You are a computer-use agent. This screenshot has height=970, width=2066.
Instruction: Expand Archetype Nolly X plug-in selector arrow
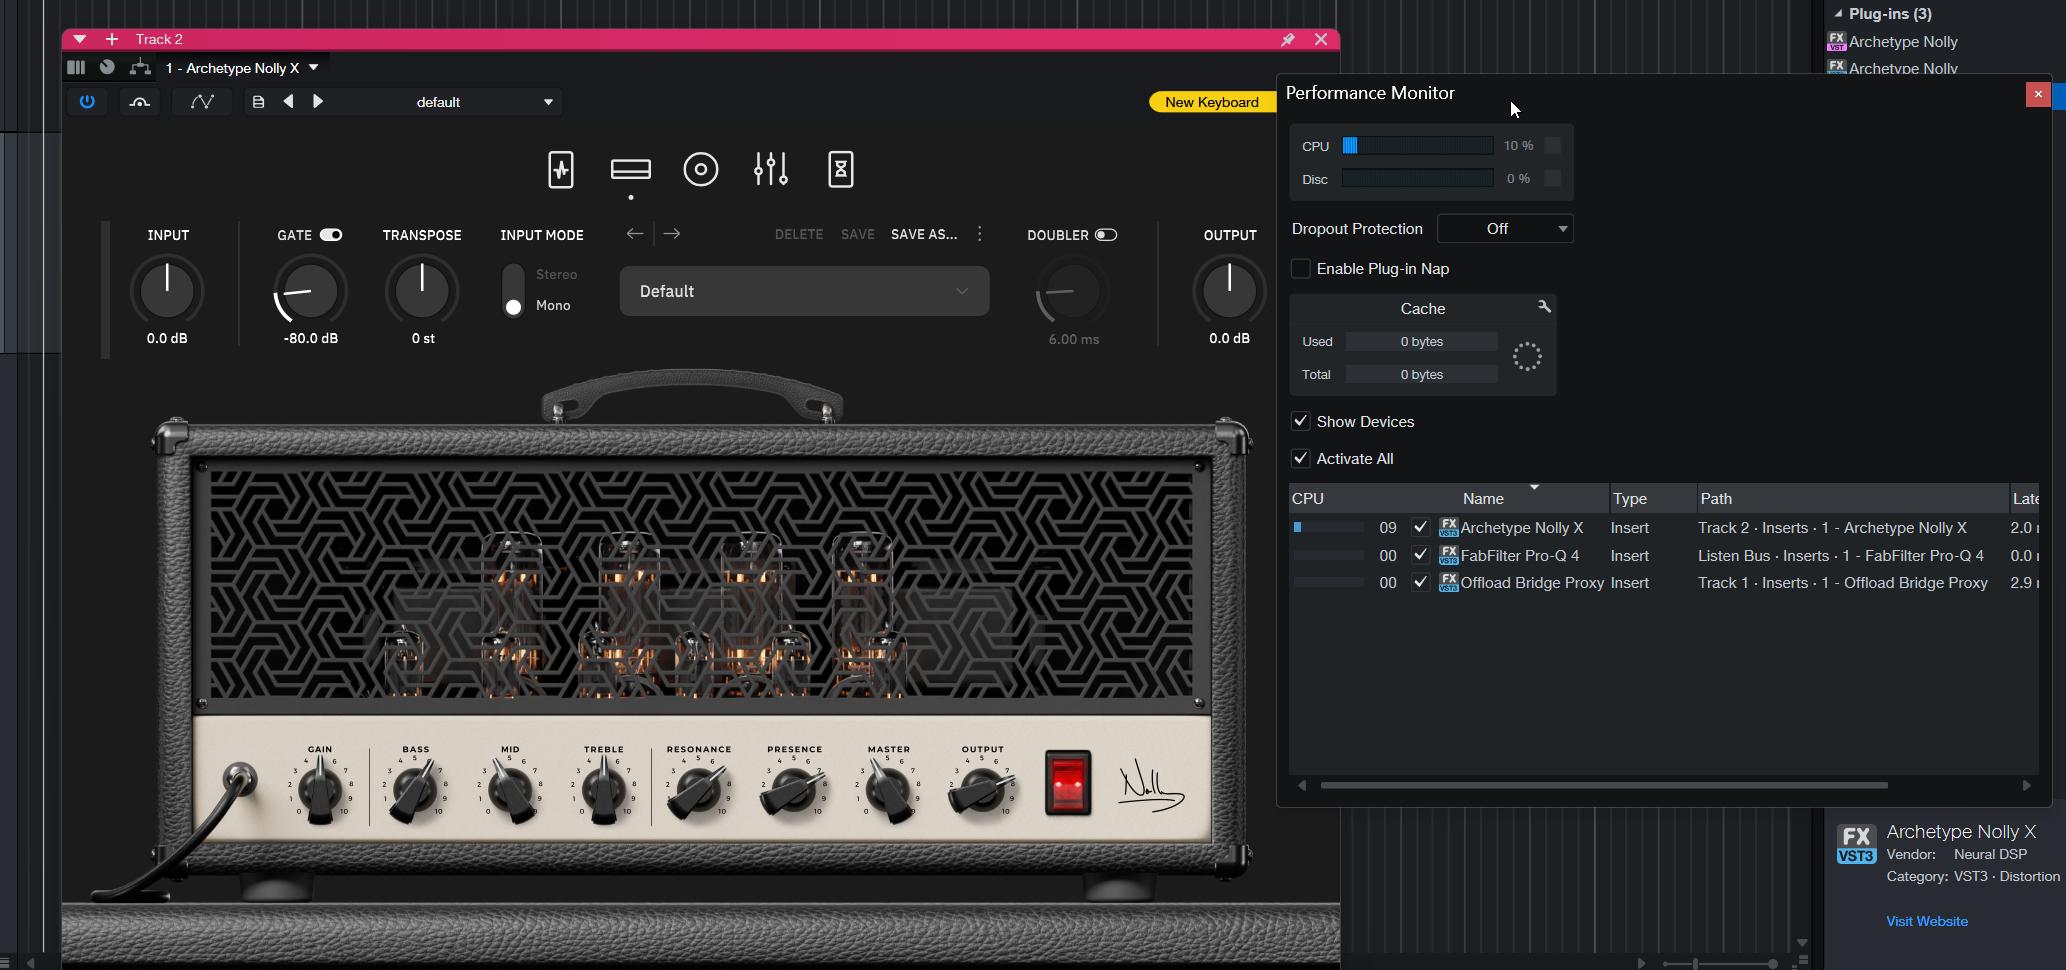313,68
